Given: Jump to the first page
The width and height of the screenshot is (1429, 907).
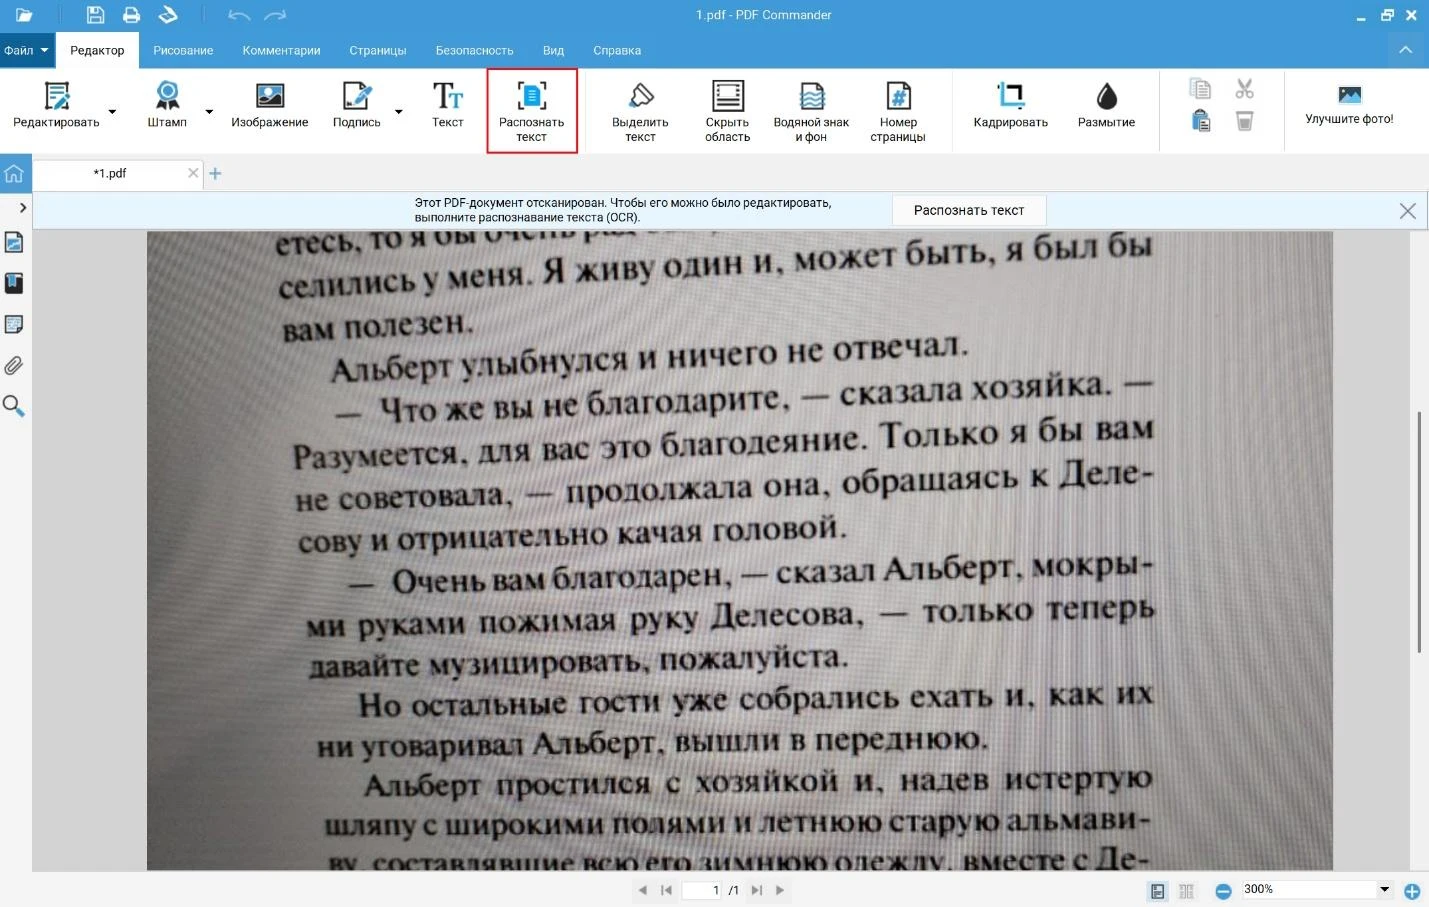Looking at the screenshot, I should (x=666, y=890).
